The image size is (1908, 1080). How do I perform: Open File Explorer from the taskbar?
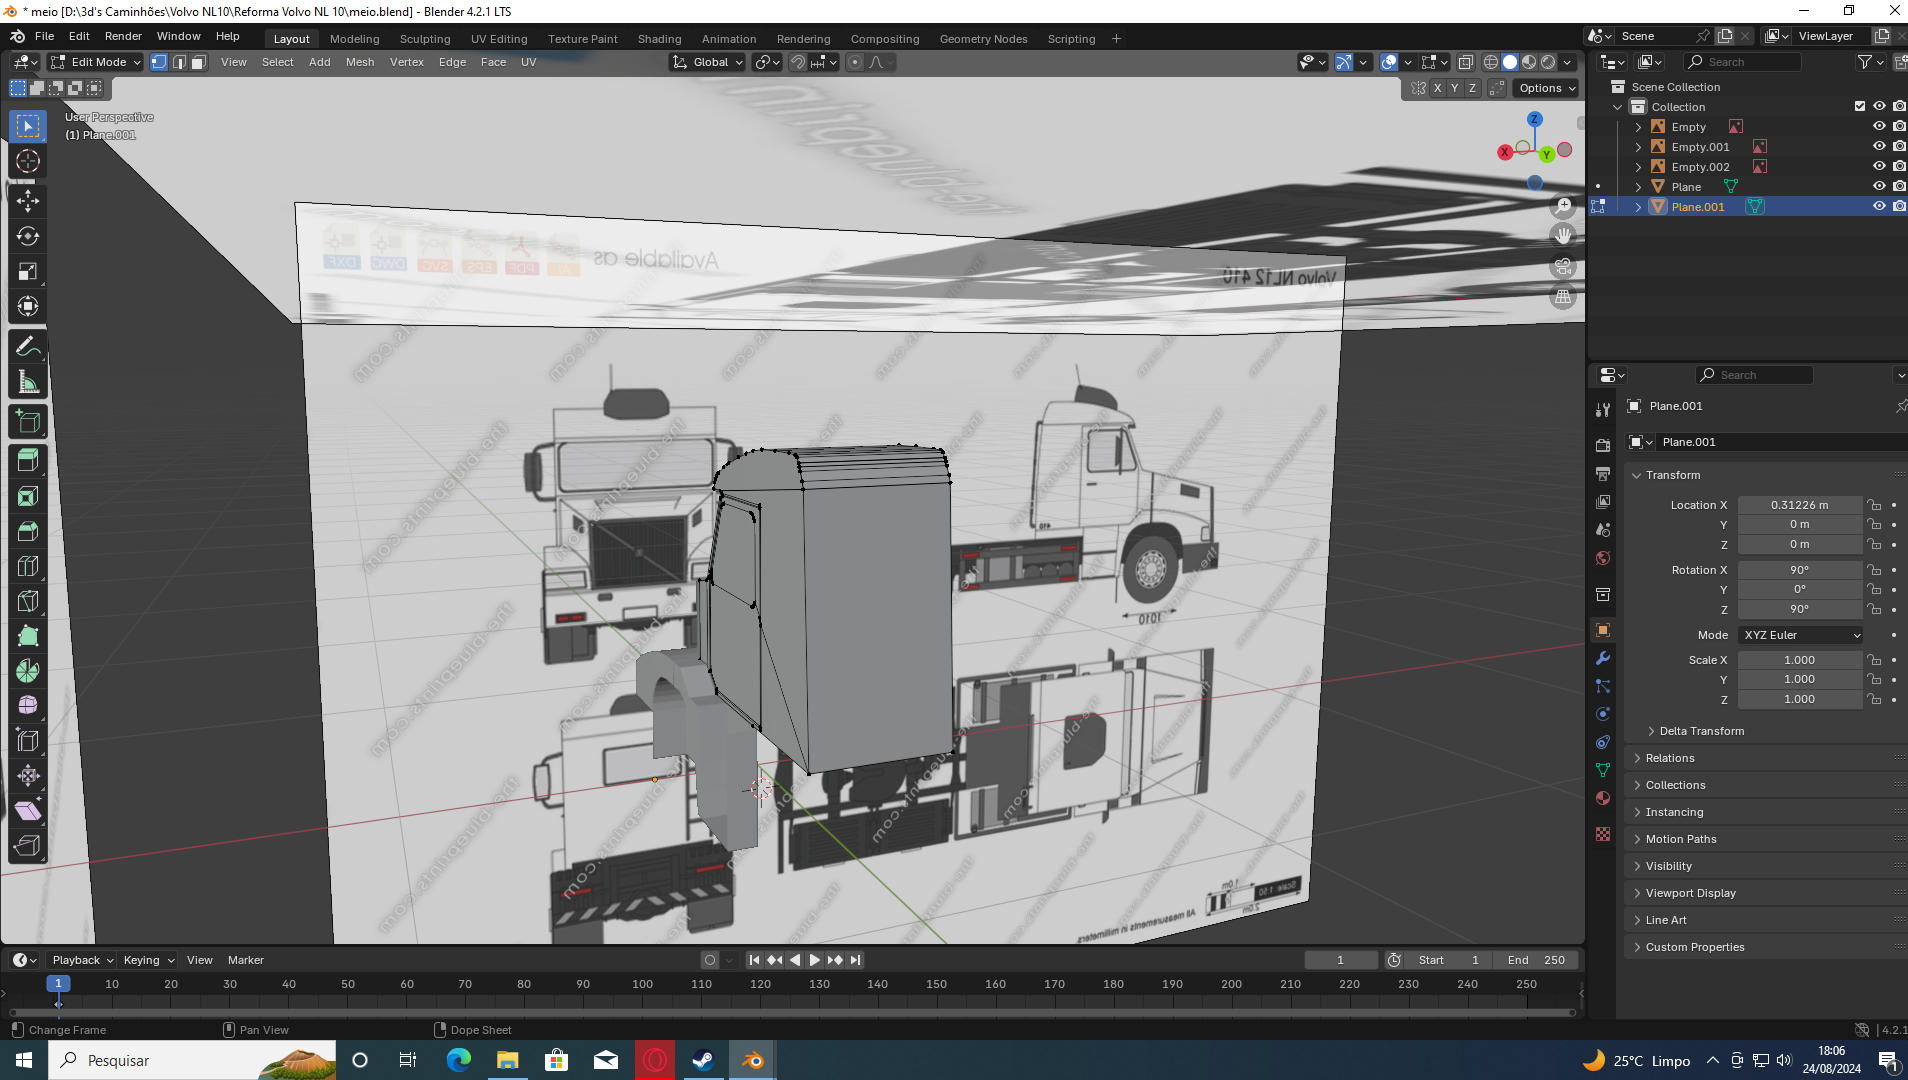coord(508,1060)
